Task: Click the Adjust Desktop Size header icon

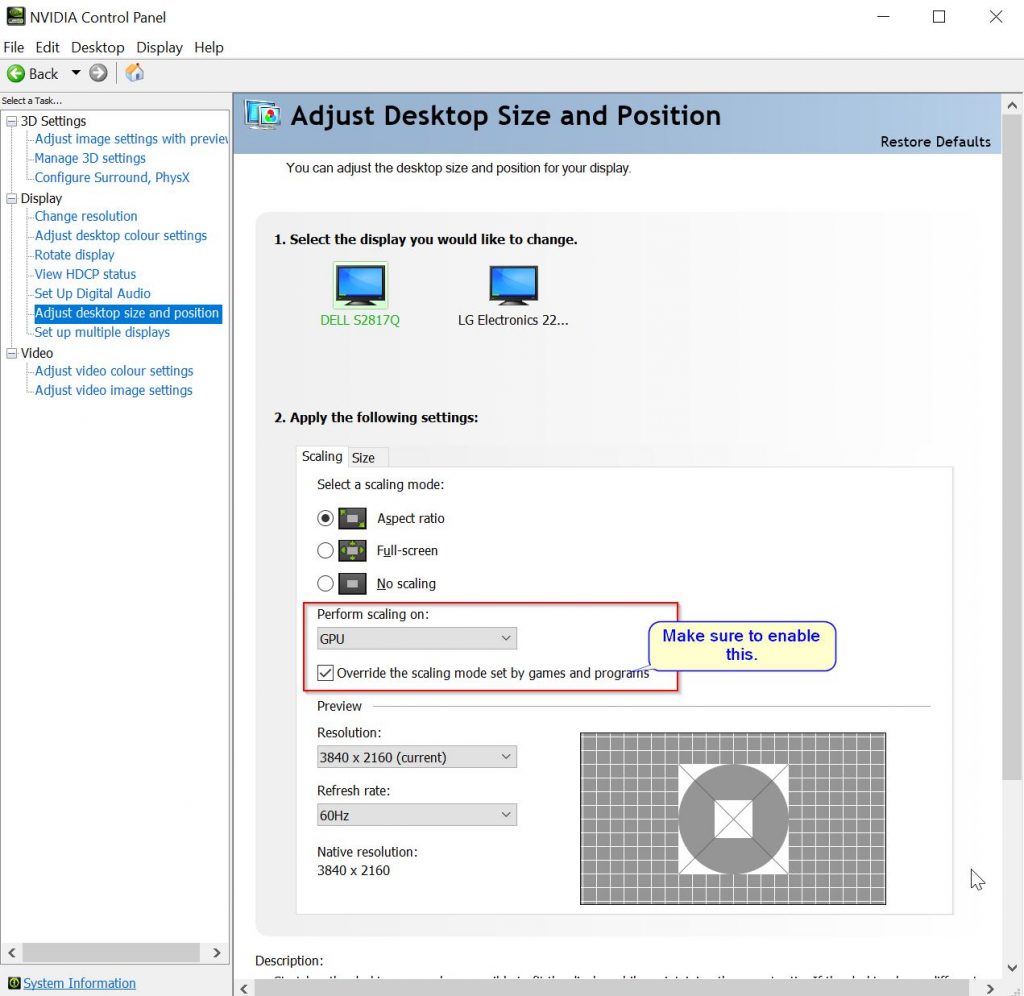Action: click(x=263, y=115)
